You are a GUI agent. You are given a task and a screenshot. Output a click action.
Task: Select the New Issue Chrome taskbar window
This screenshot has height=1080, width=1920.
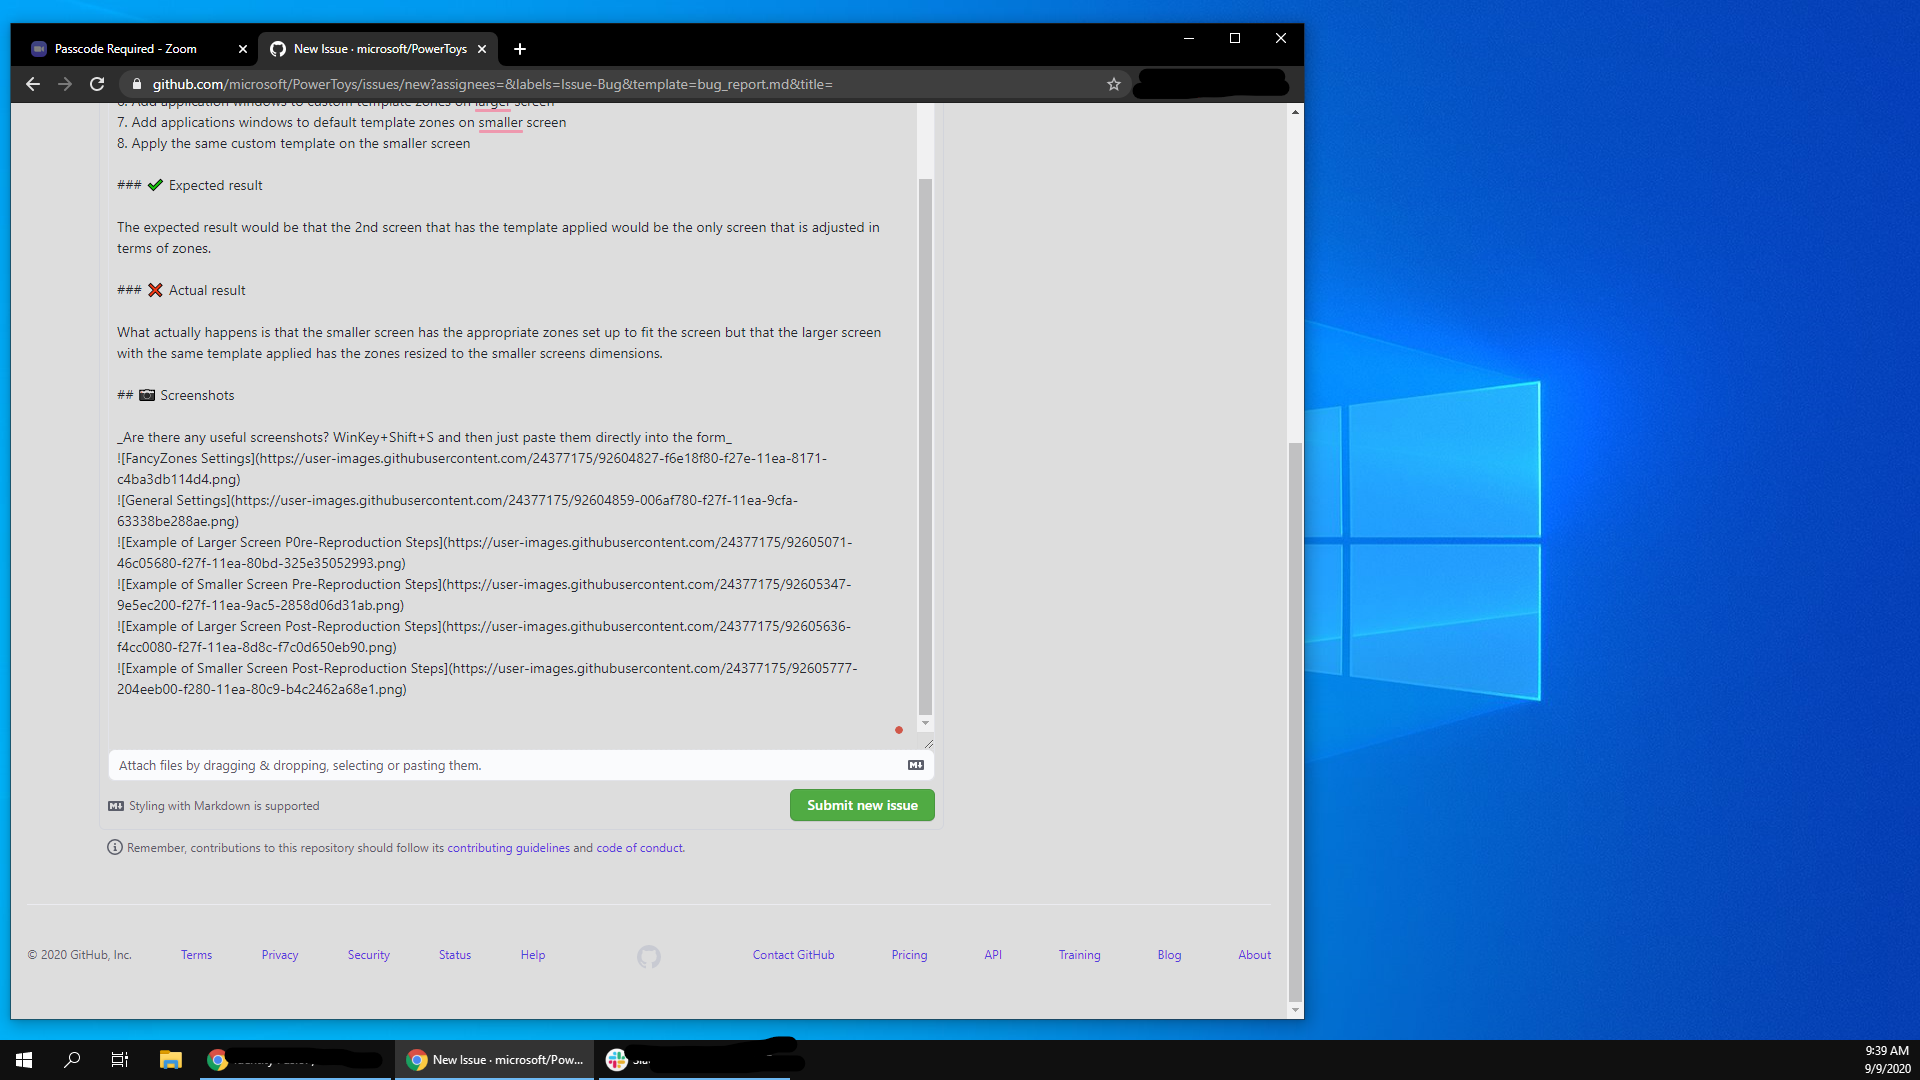pos(495,1060)
